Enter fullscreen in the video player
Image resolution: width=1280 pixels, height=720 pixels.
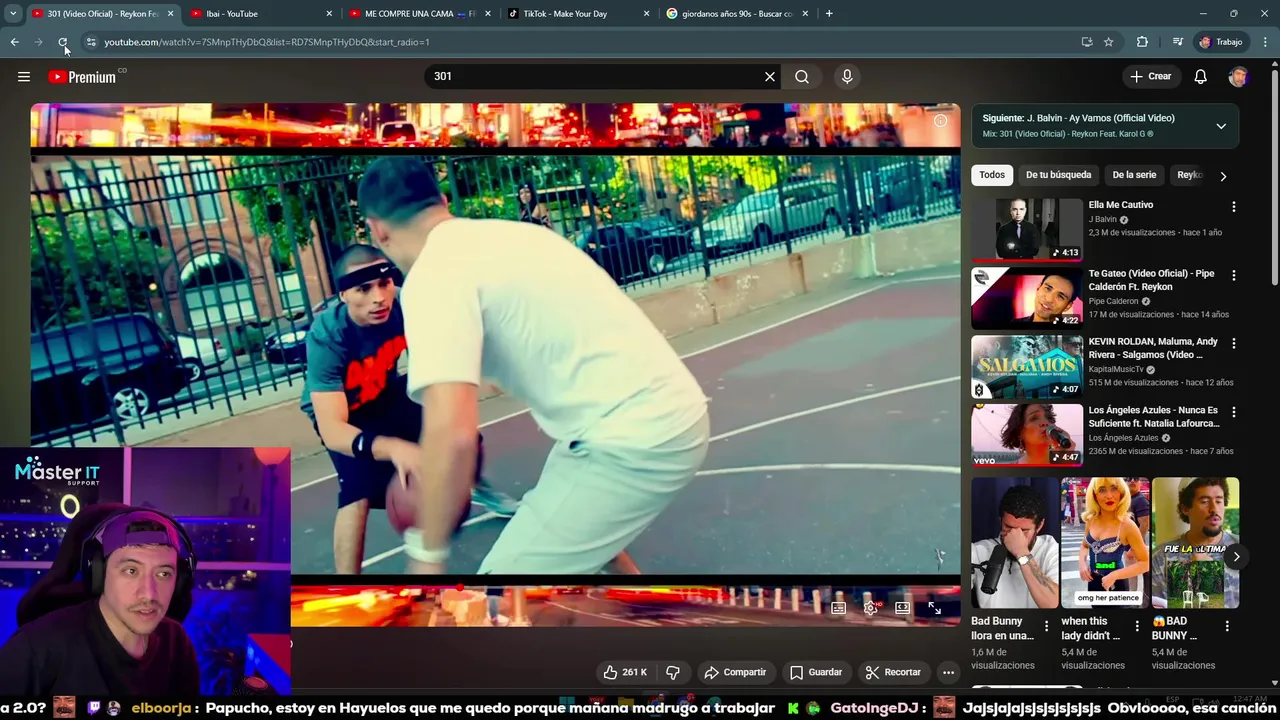935,608
